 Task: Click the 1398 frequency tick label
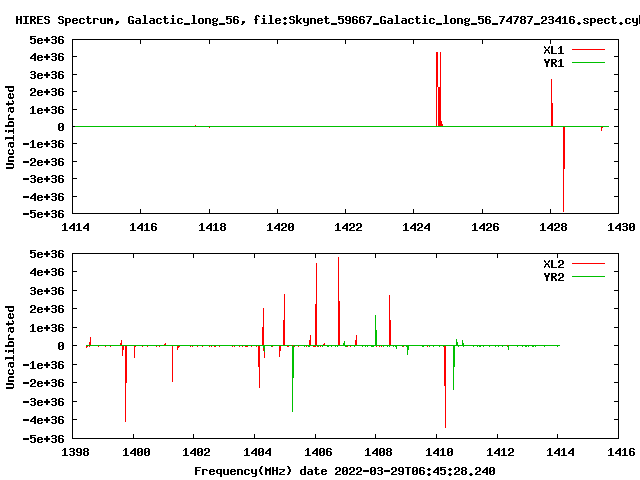(75, 452)
